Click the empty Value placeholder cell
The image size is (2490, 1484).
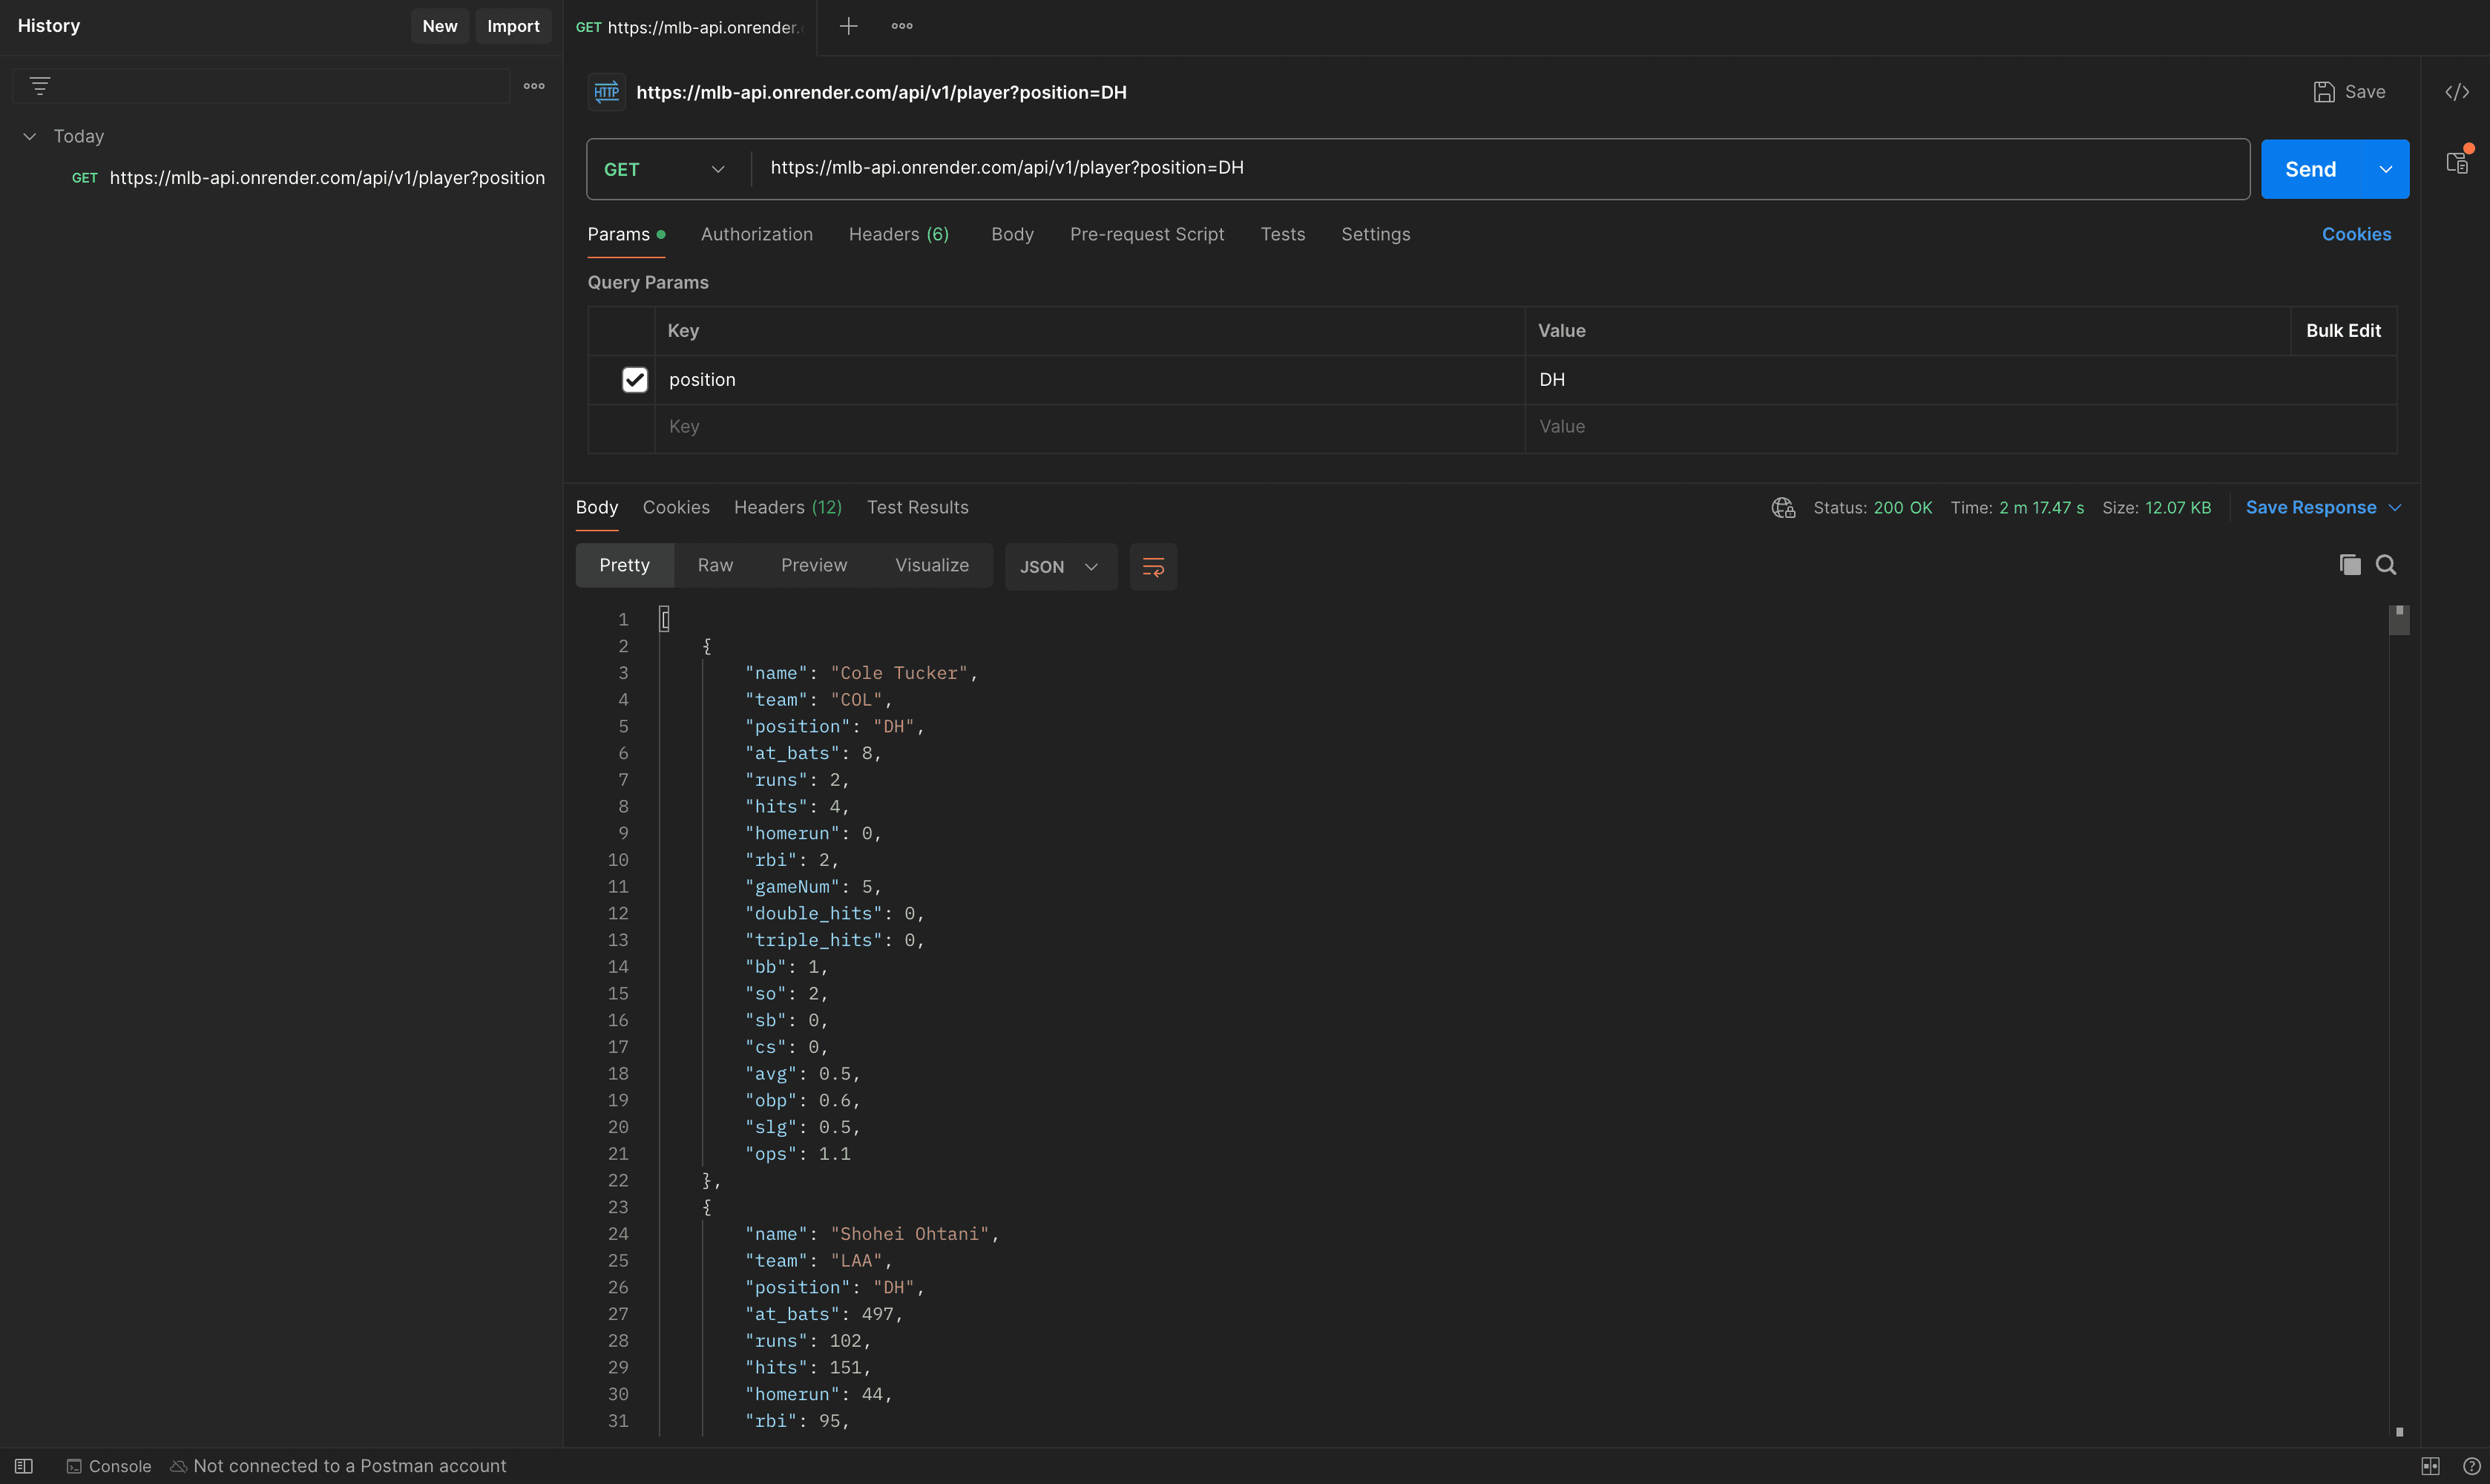[1960, 427]
